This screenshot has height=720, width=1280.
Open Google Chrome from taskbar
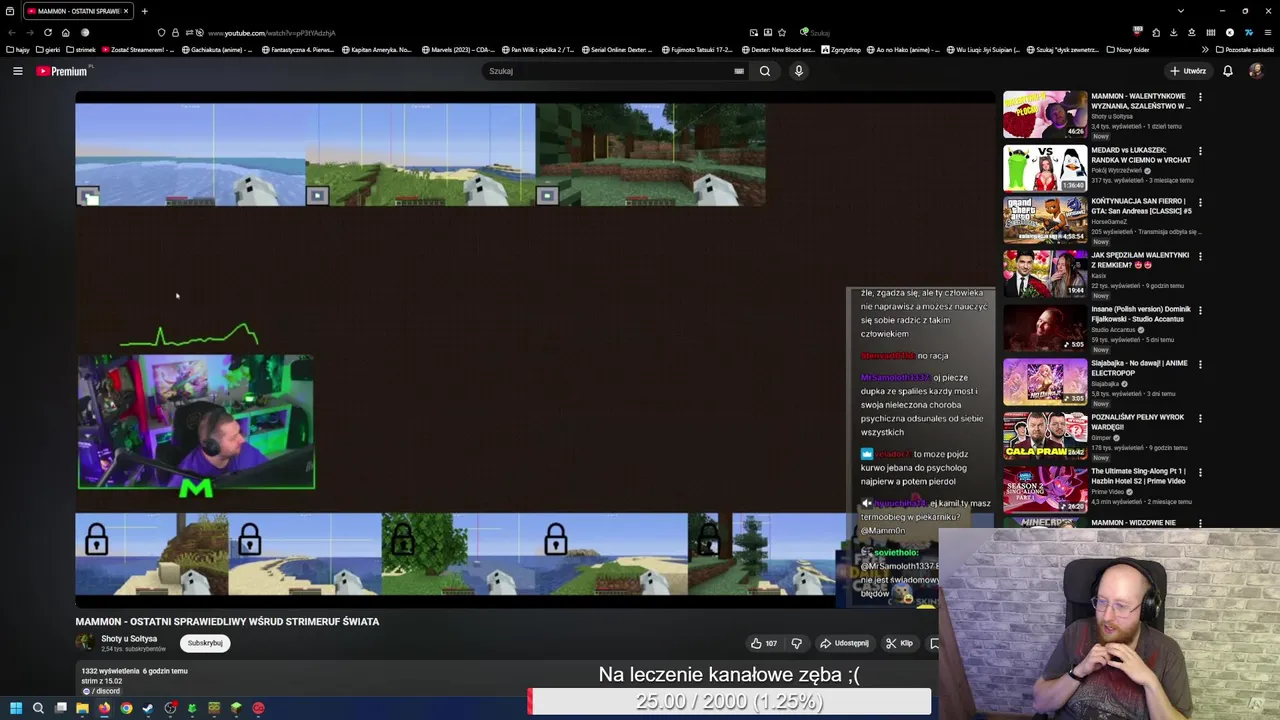pos(126,708)
